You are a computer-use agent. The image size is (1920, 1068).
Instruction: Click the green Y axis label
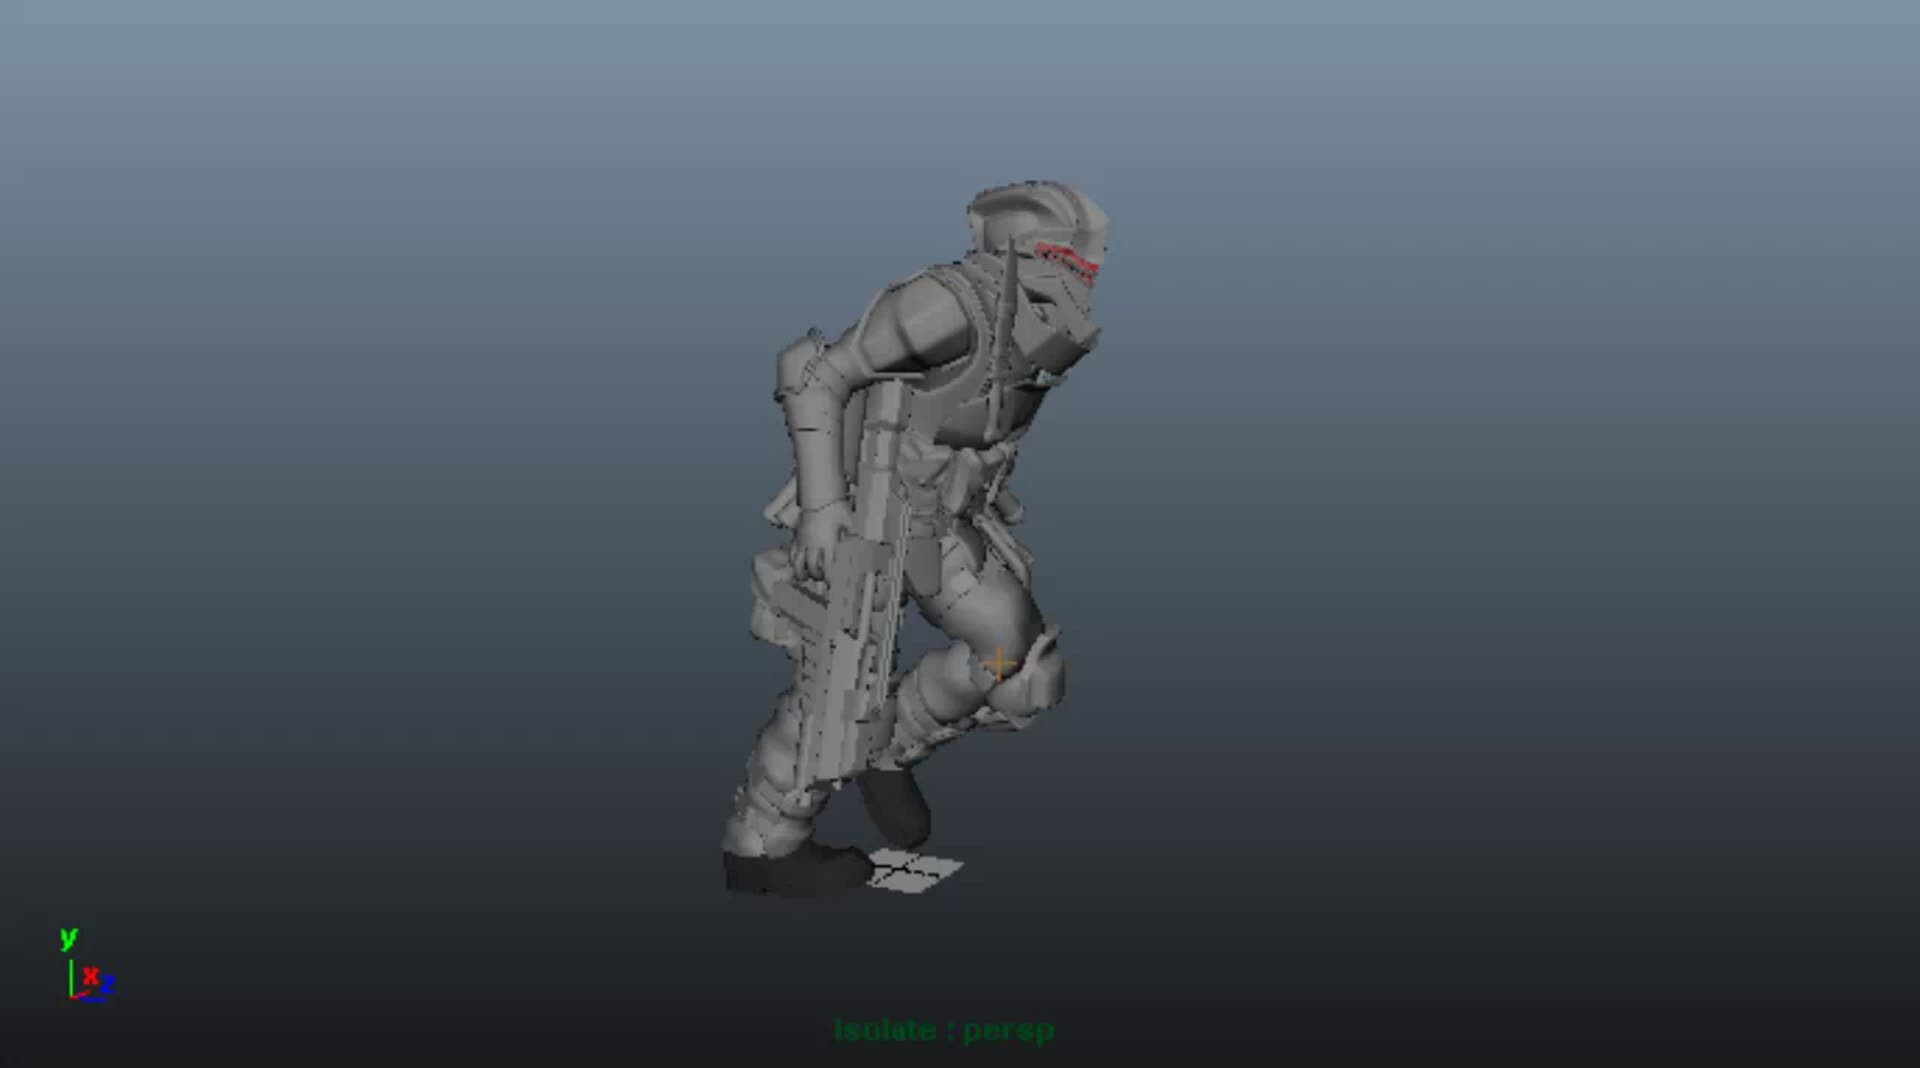(68, 938)
